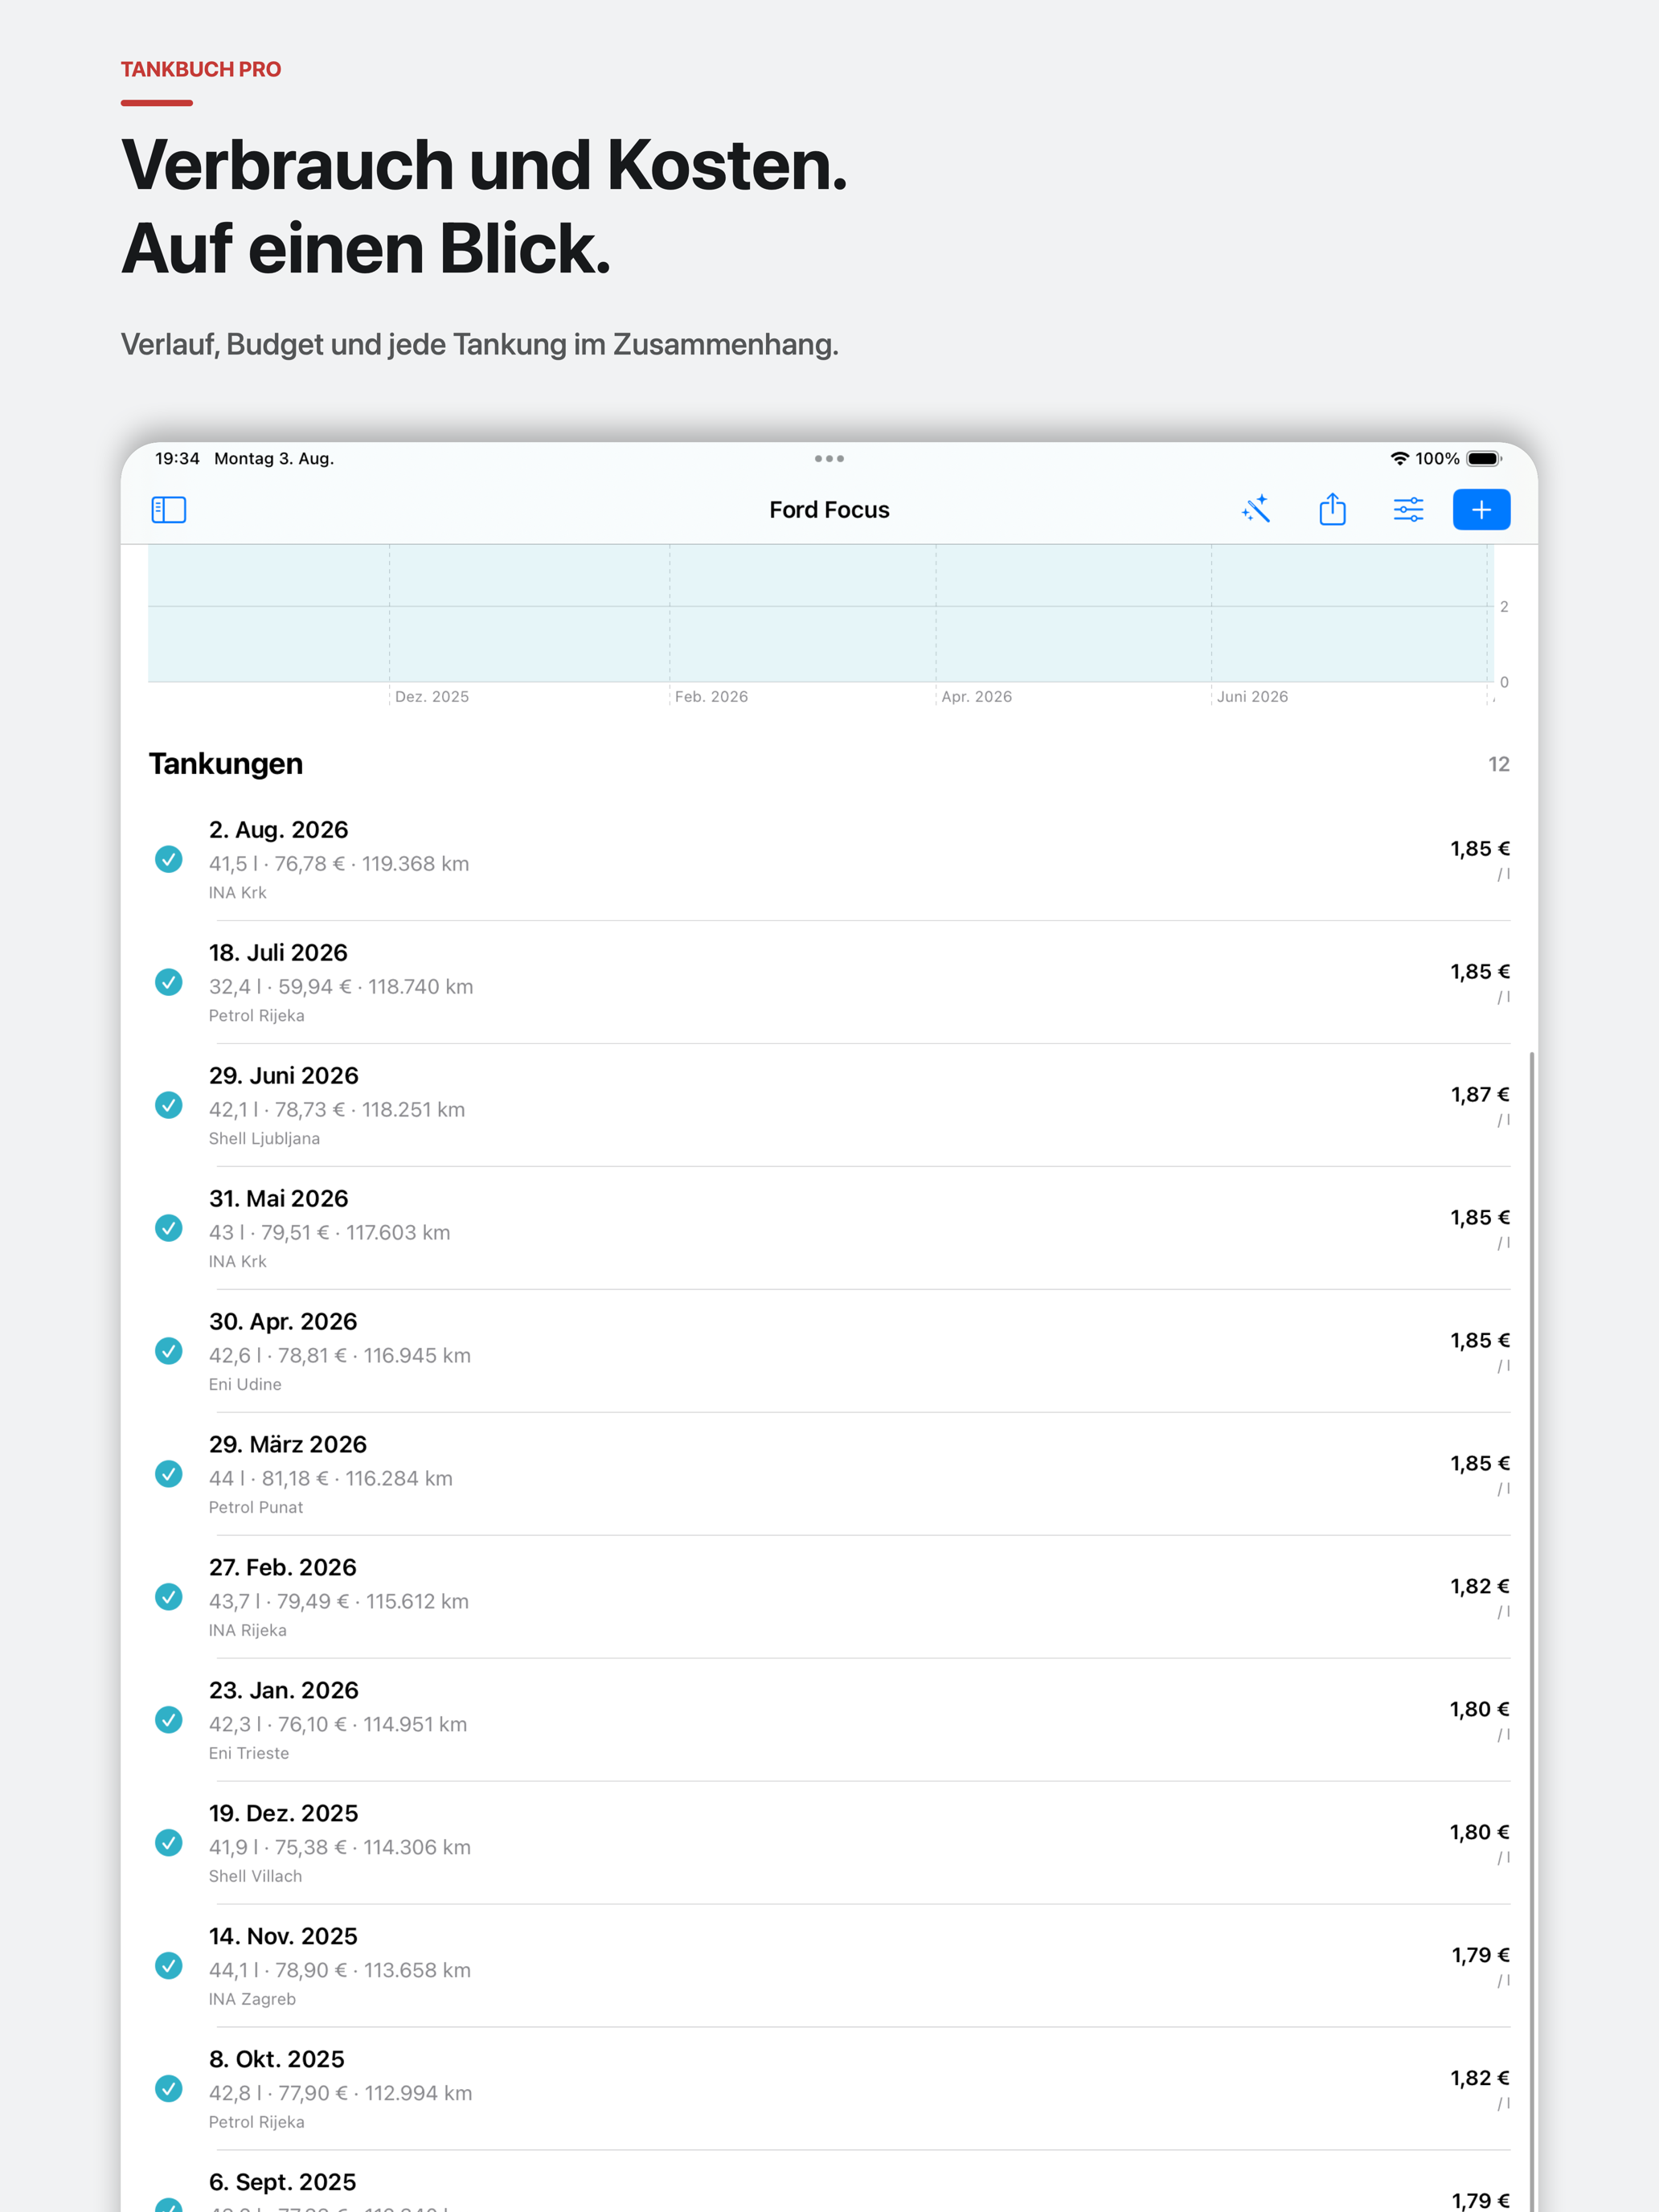Click the 1,79 € price for 14. Nov. 2025
Screen dimensions: 1659x2212
[x=1480, y=1956]
